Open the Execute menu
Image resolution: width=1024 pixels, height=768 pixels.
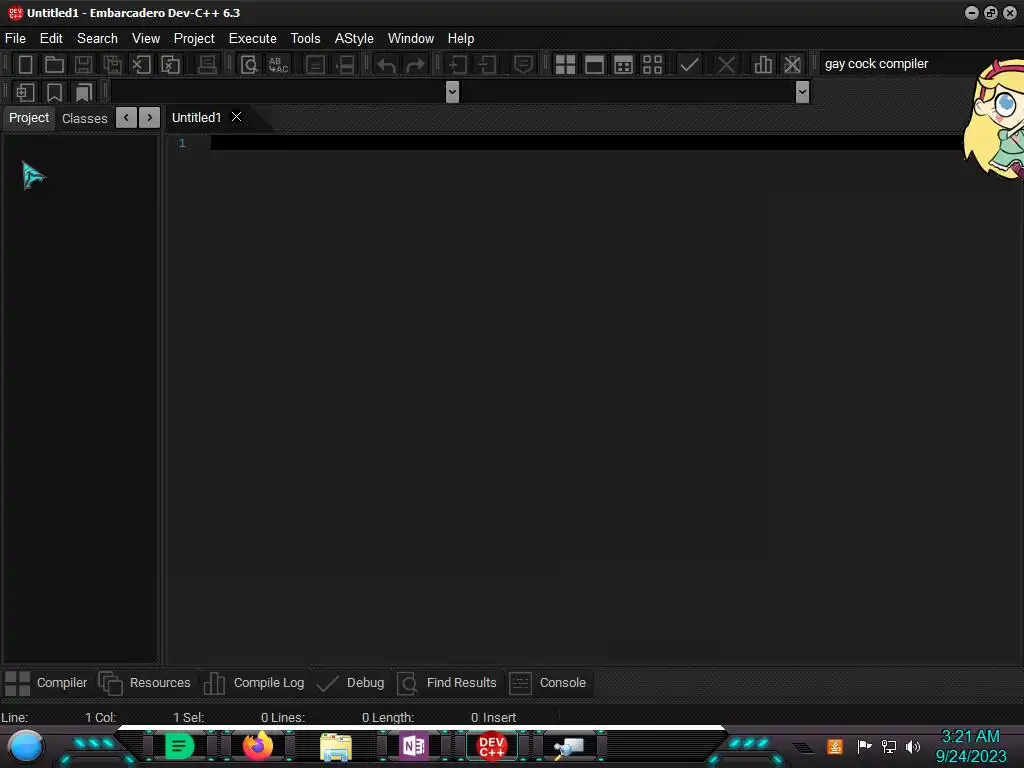tap(253, 39)
